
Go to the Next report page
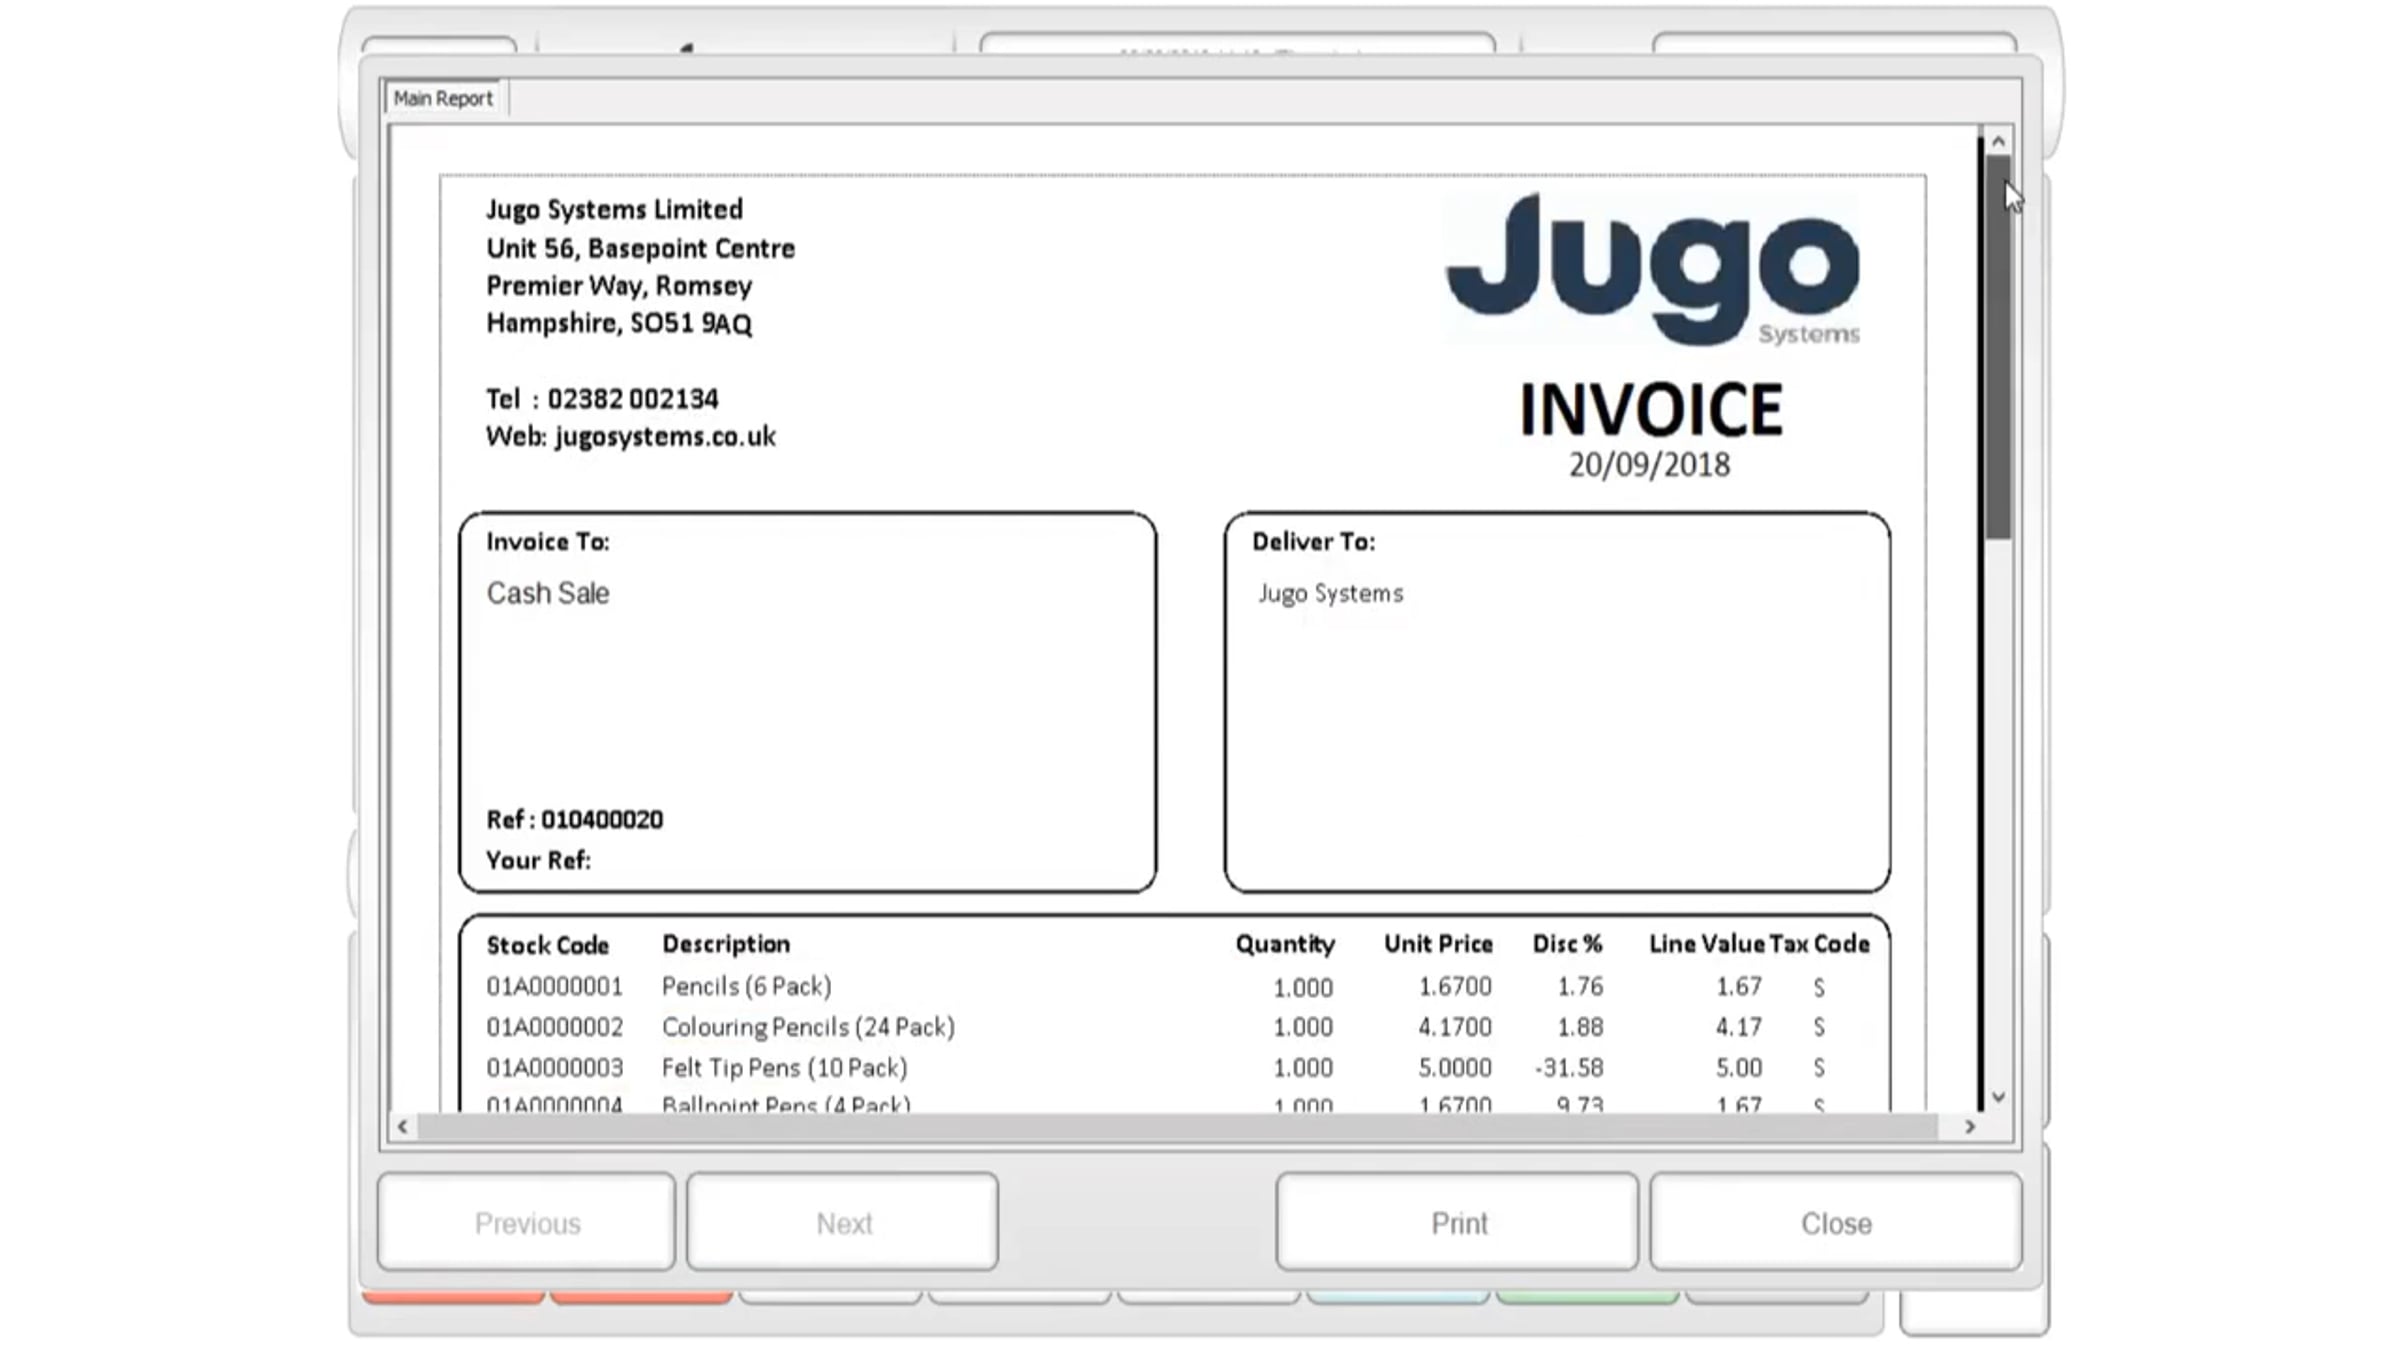pyautogui.click(x=843, y=1223)
